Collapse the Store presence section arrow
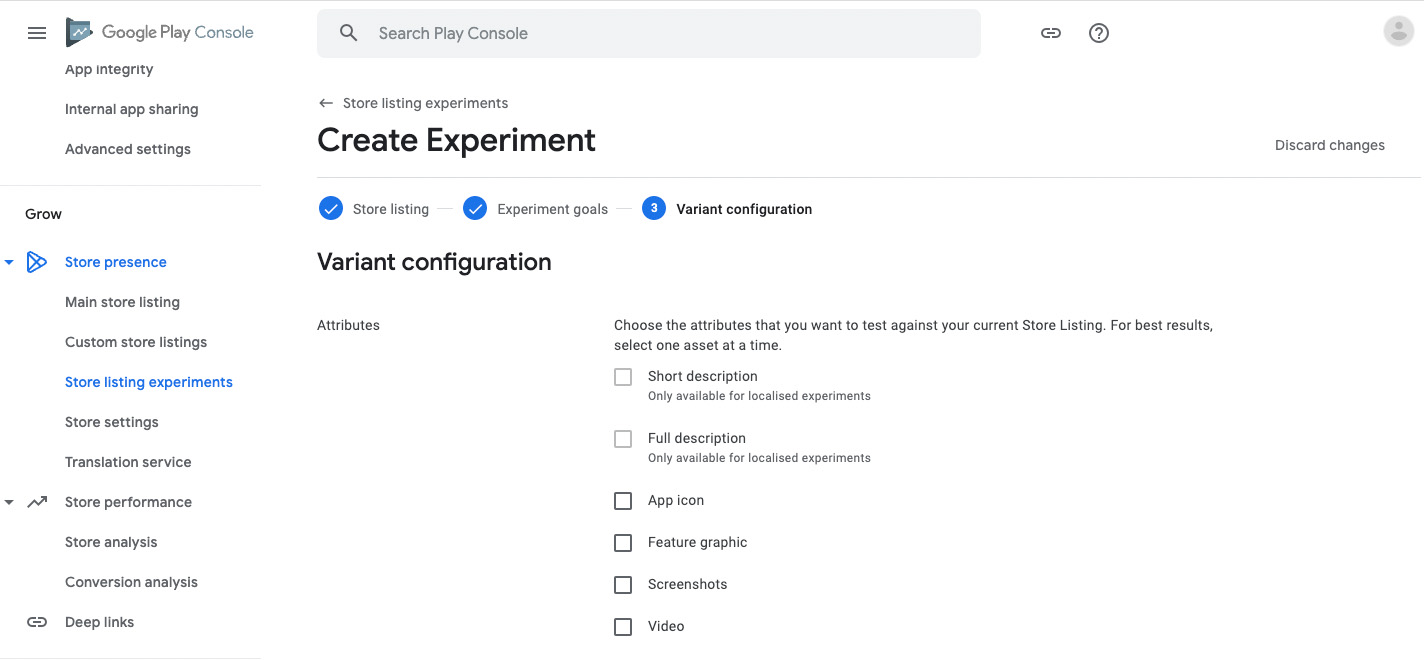The image size is (1424, 660). click(x=9, y=262)
